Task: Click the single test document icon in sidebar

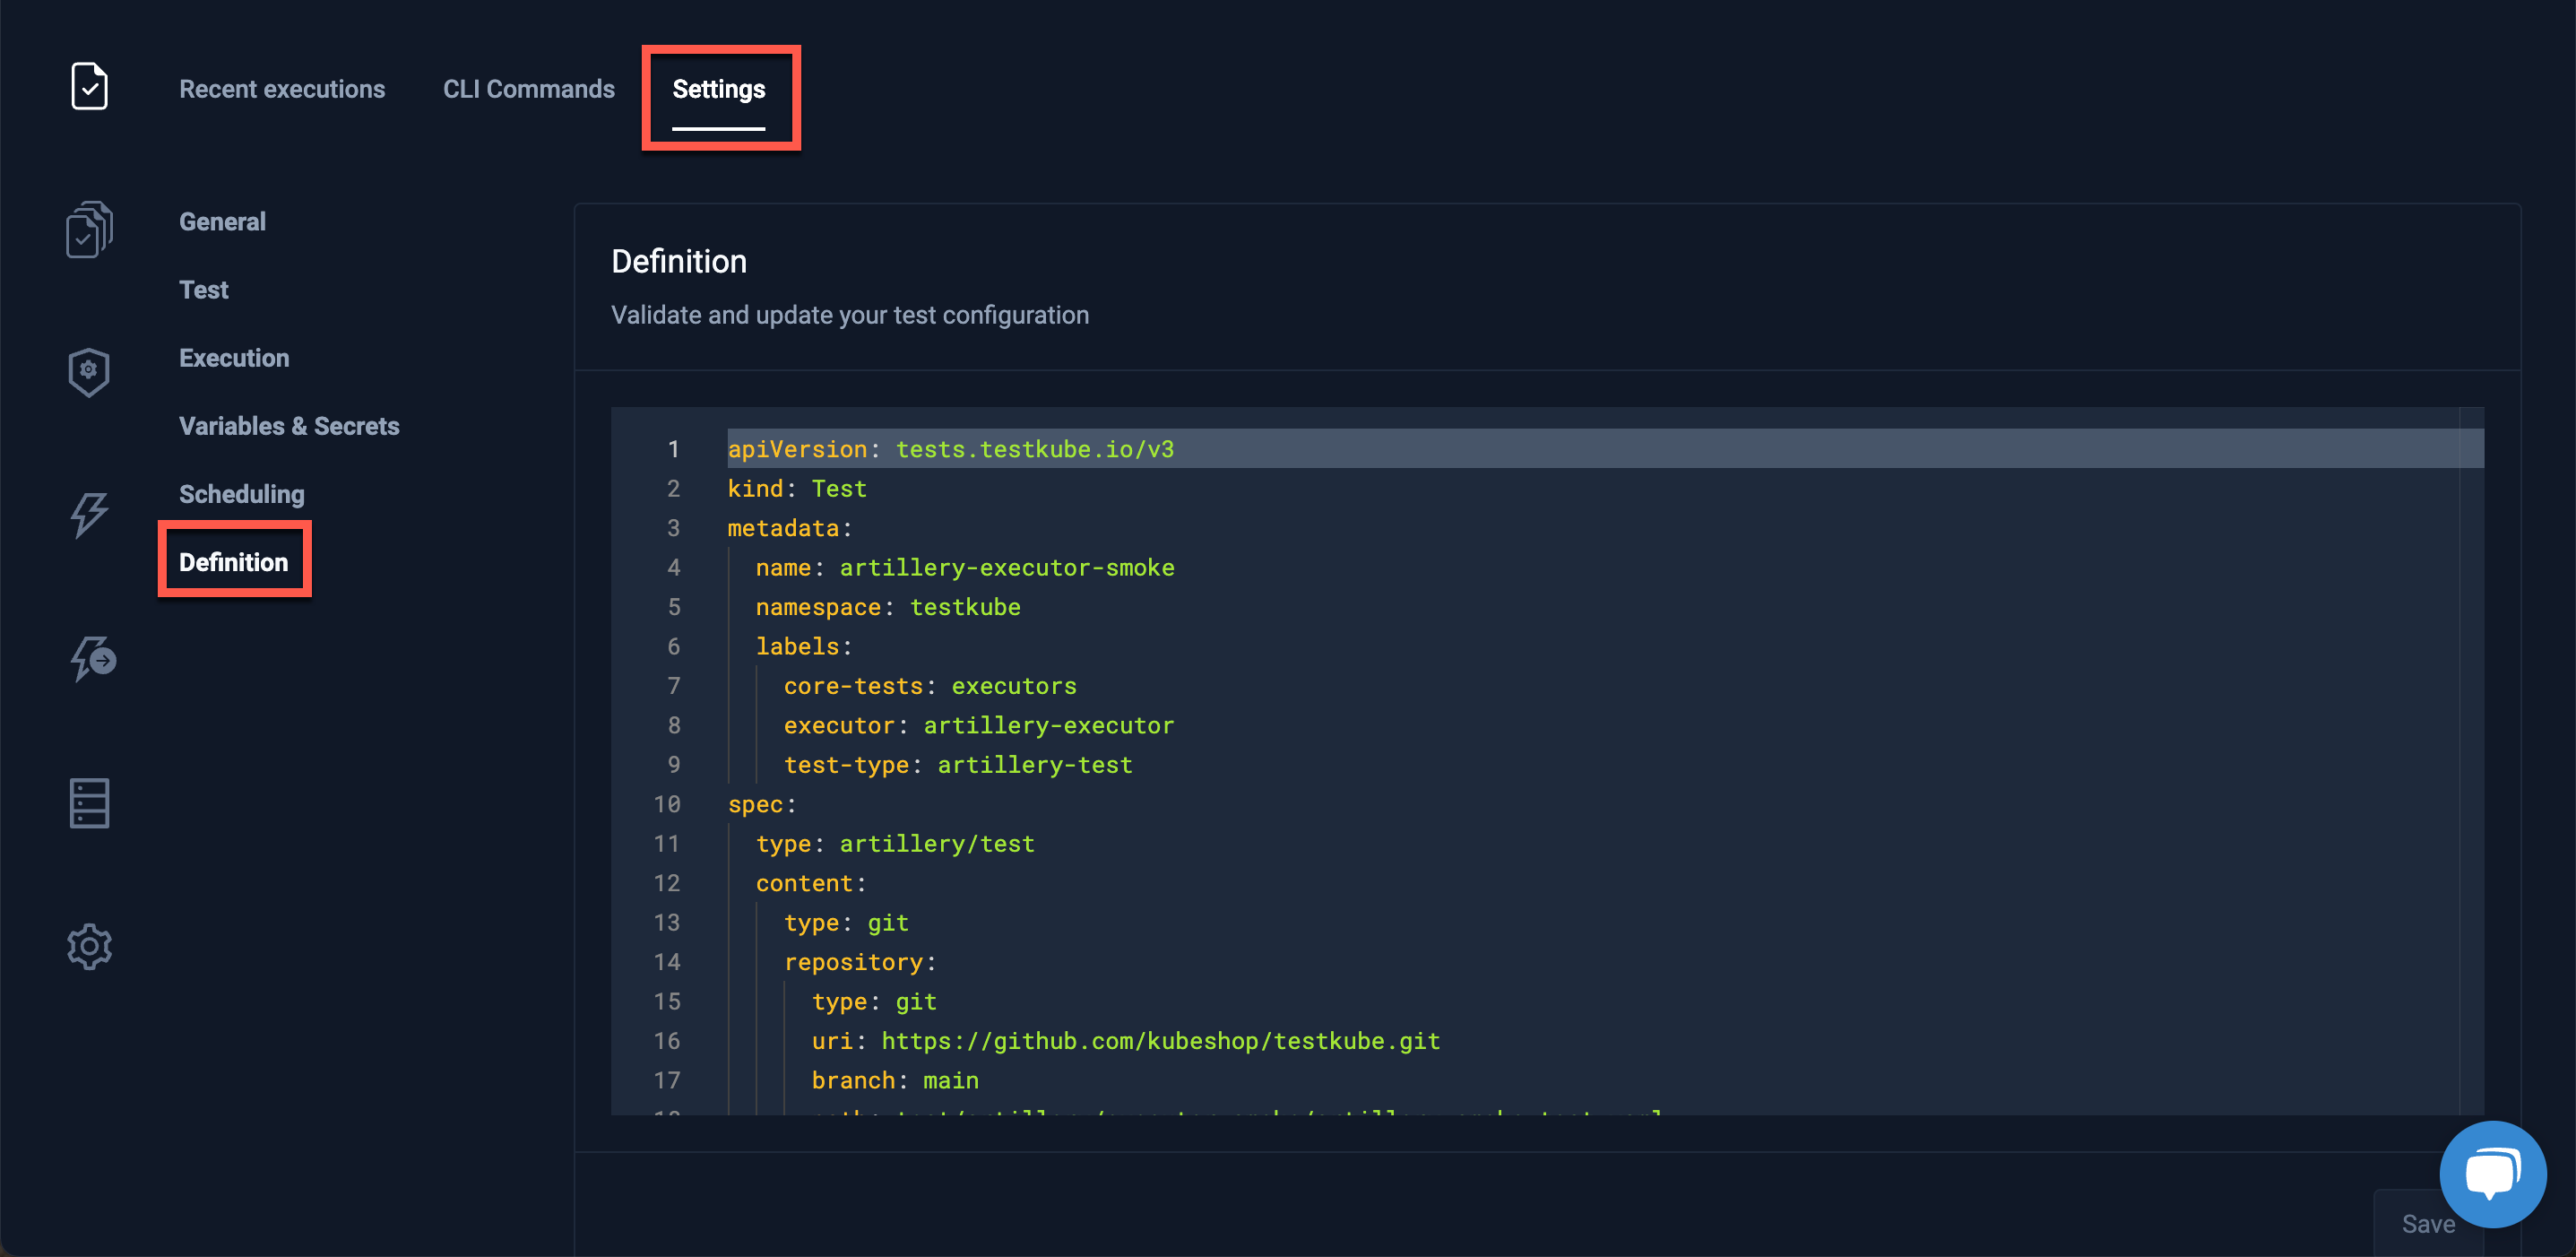Action: point(89,87)
